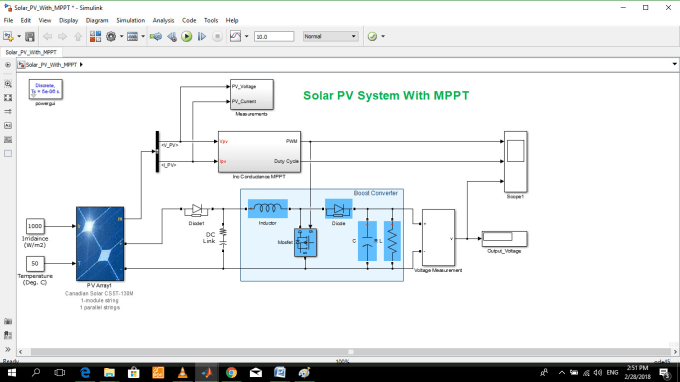
Task: Select the Inc Conductance MPPT block
Action: click(259, 152)
